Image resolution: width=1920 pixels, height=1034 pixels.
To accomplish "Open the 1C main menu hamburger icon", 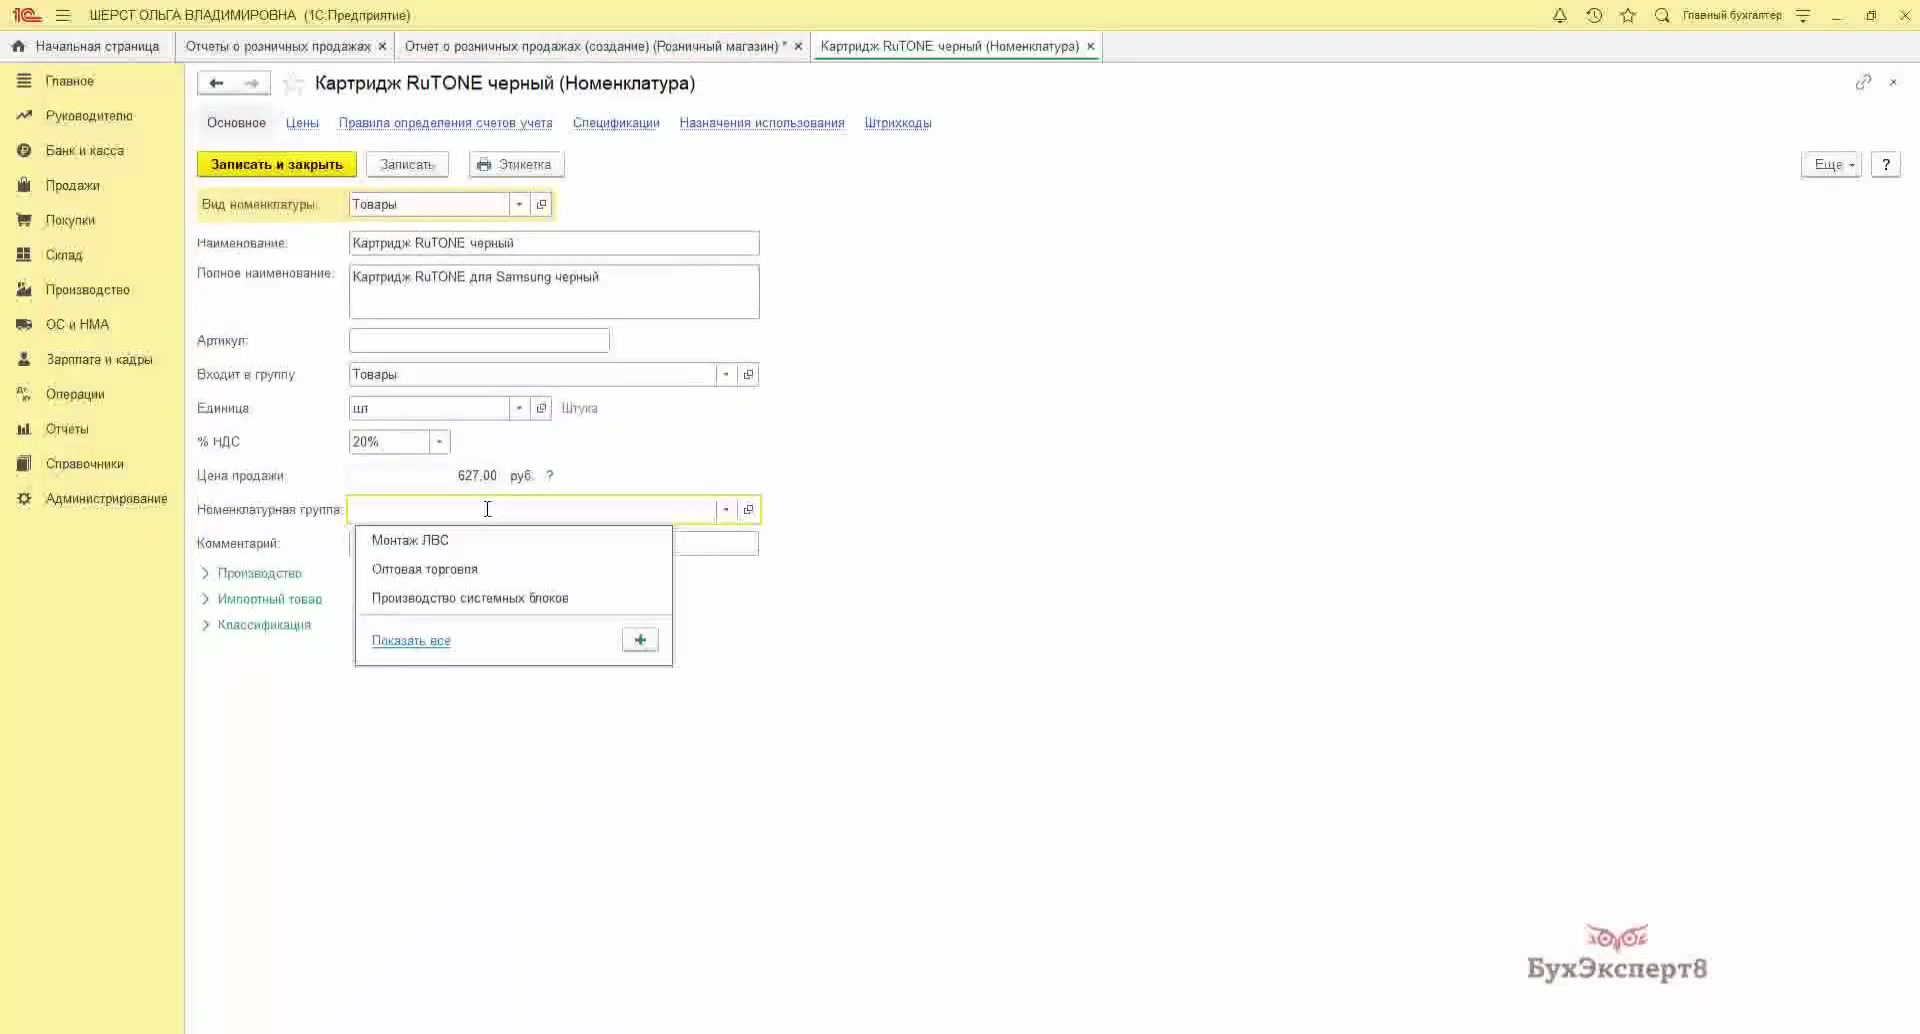I will (x=63, y=15).
